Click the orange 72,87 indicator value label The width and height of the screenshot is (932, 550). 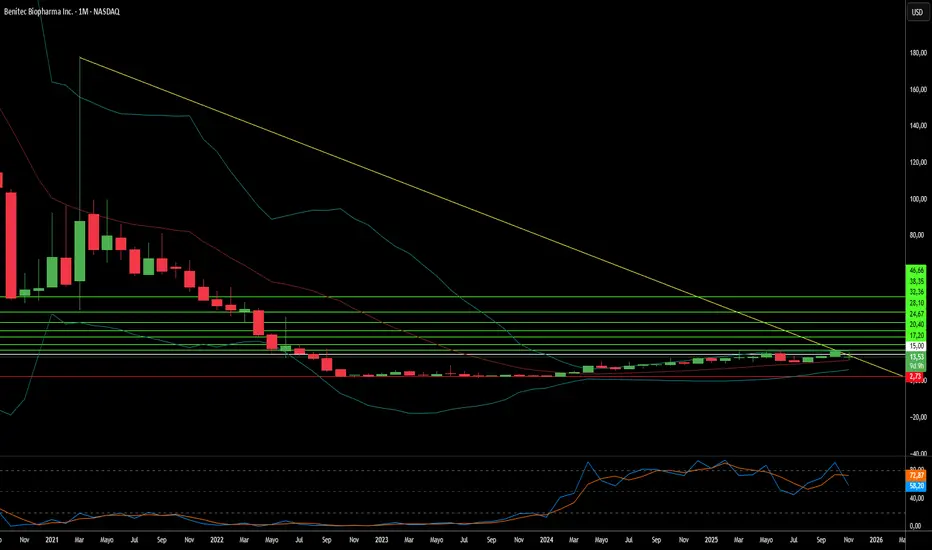pos(915,474)
